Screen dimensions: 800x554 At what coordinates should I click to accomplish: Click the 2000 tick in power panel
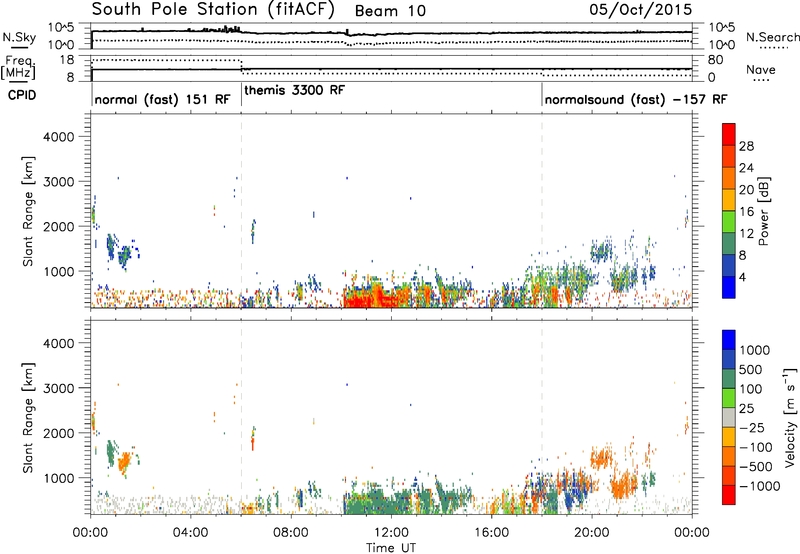click(58, 226)
